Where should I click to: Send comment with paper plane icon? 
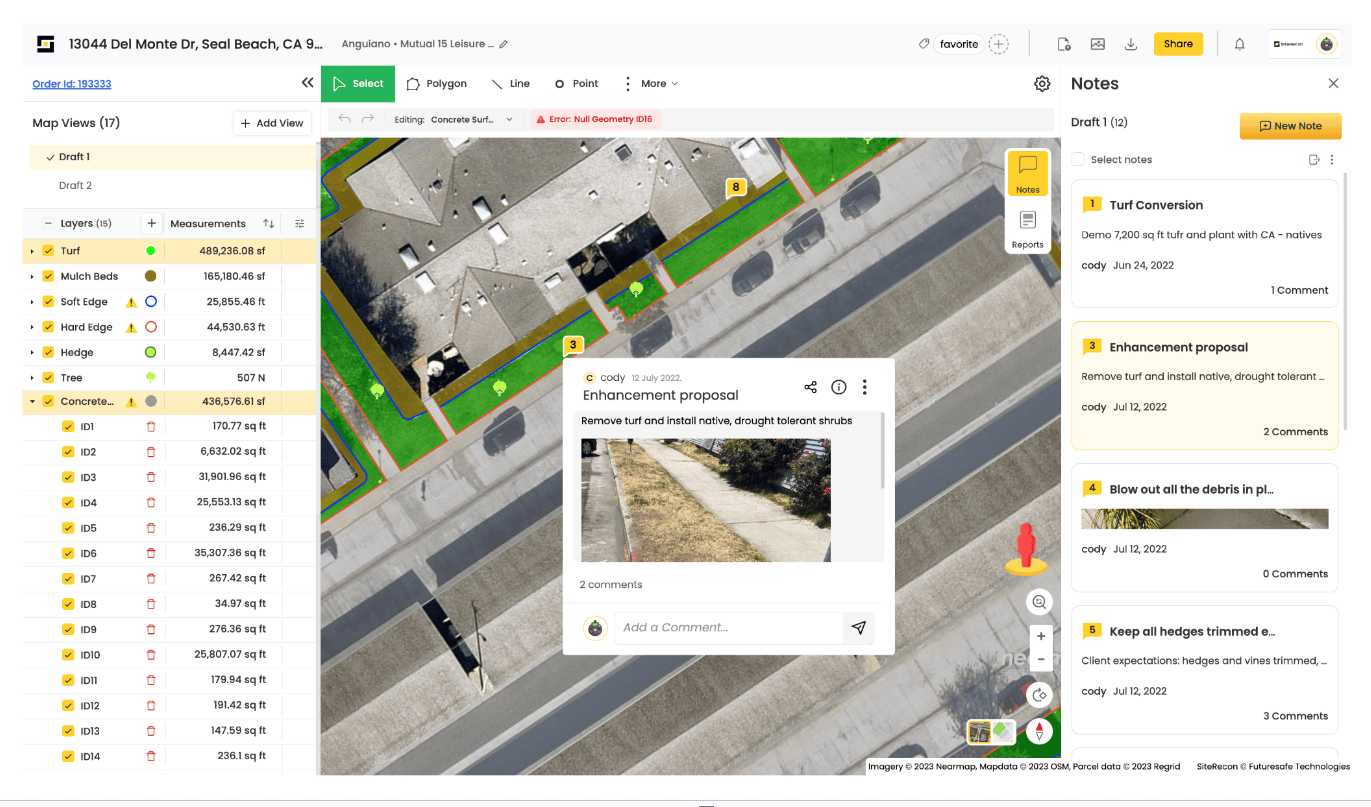point(858,628)
